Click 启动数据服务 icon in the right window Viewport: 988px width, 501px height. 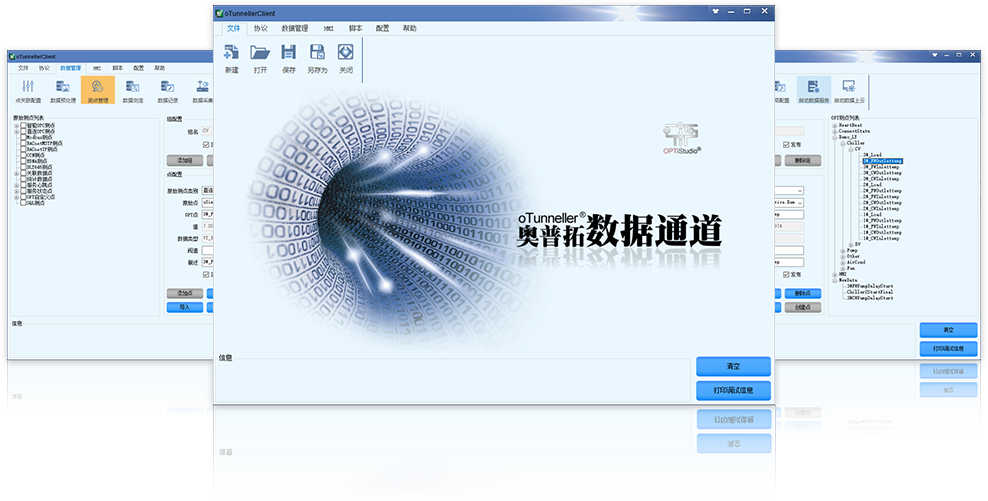(813, 87)
